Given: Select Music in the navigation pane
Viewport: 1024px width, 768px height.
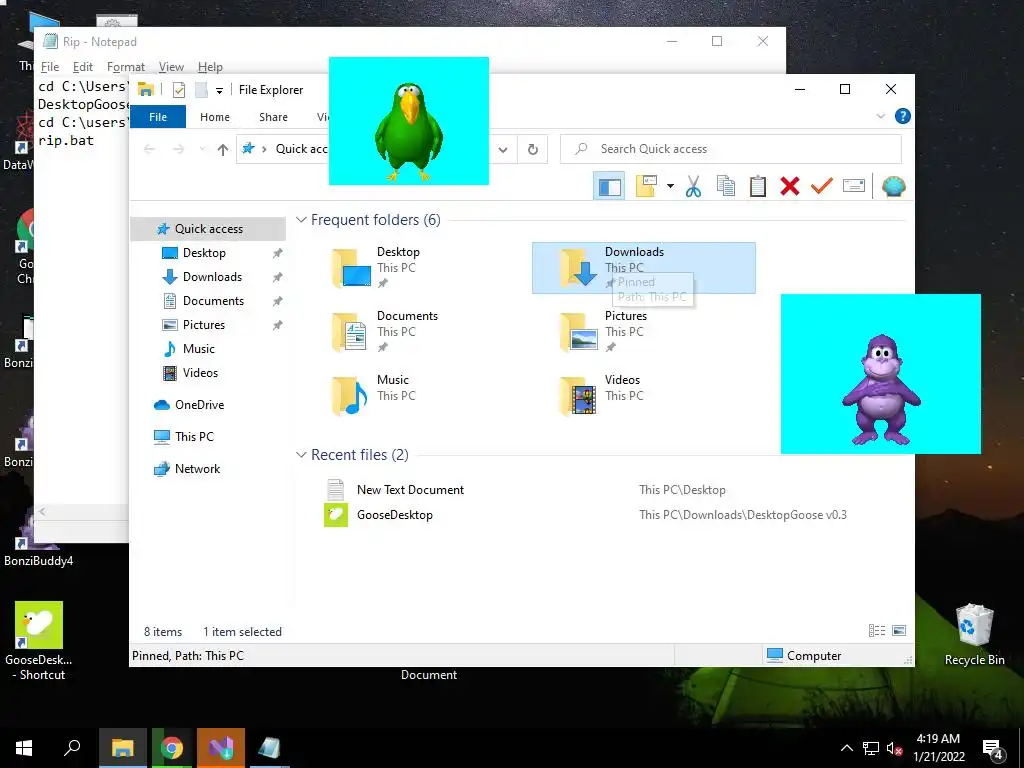Looking at the screenshot, I should [x=199, y=349].
